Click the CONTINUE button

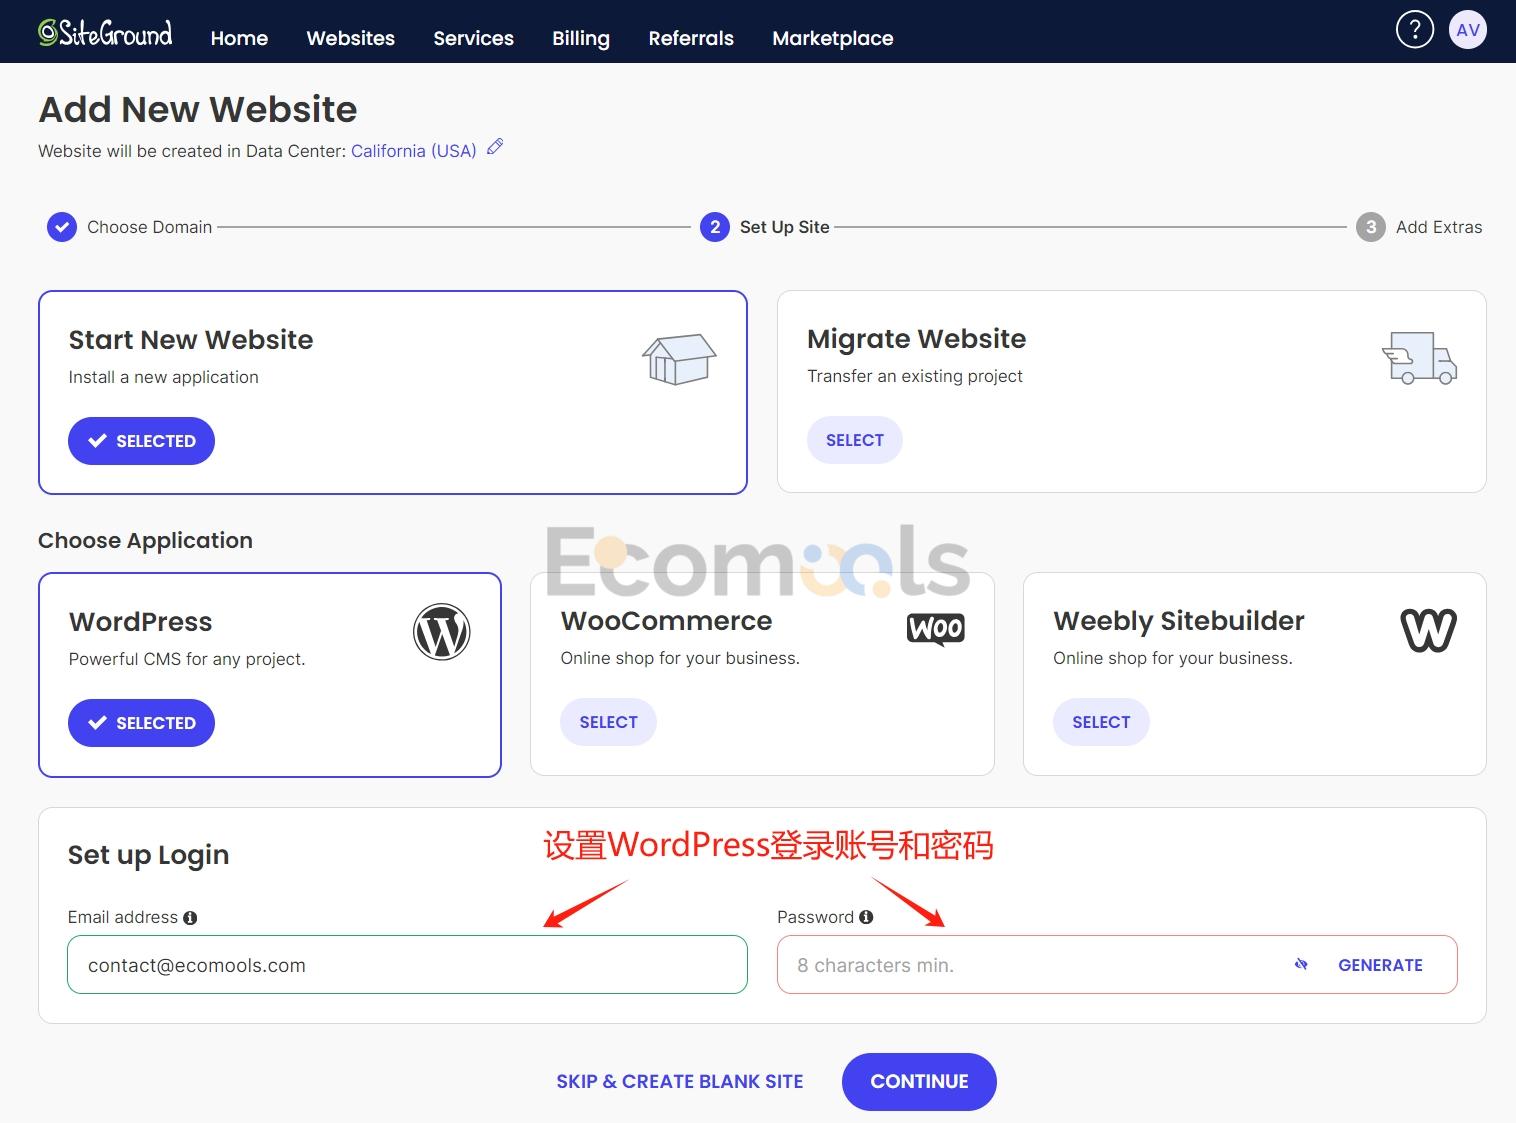(x=919, y=1082)
